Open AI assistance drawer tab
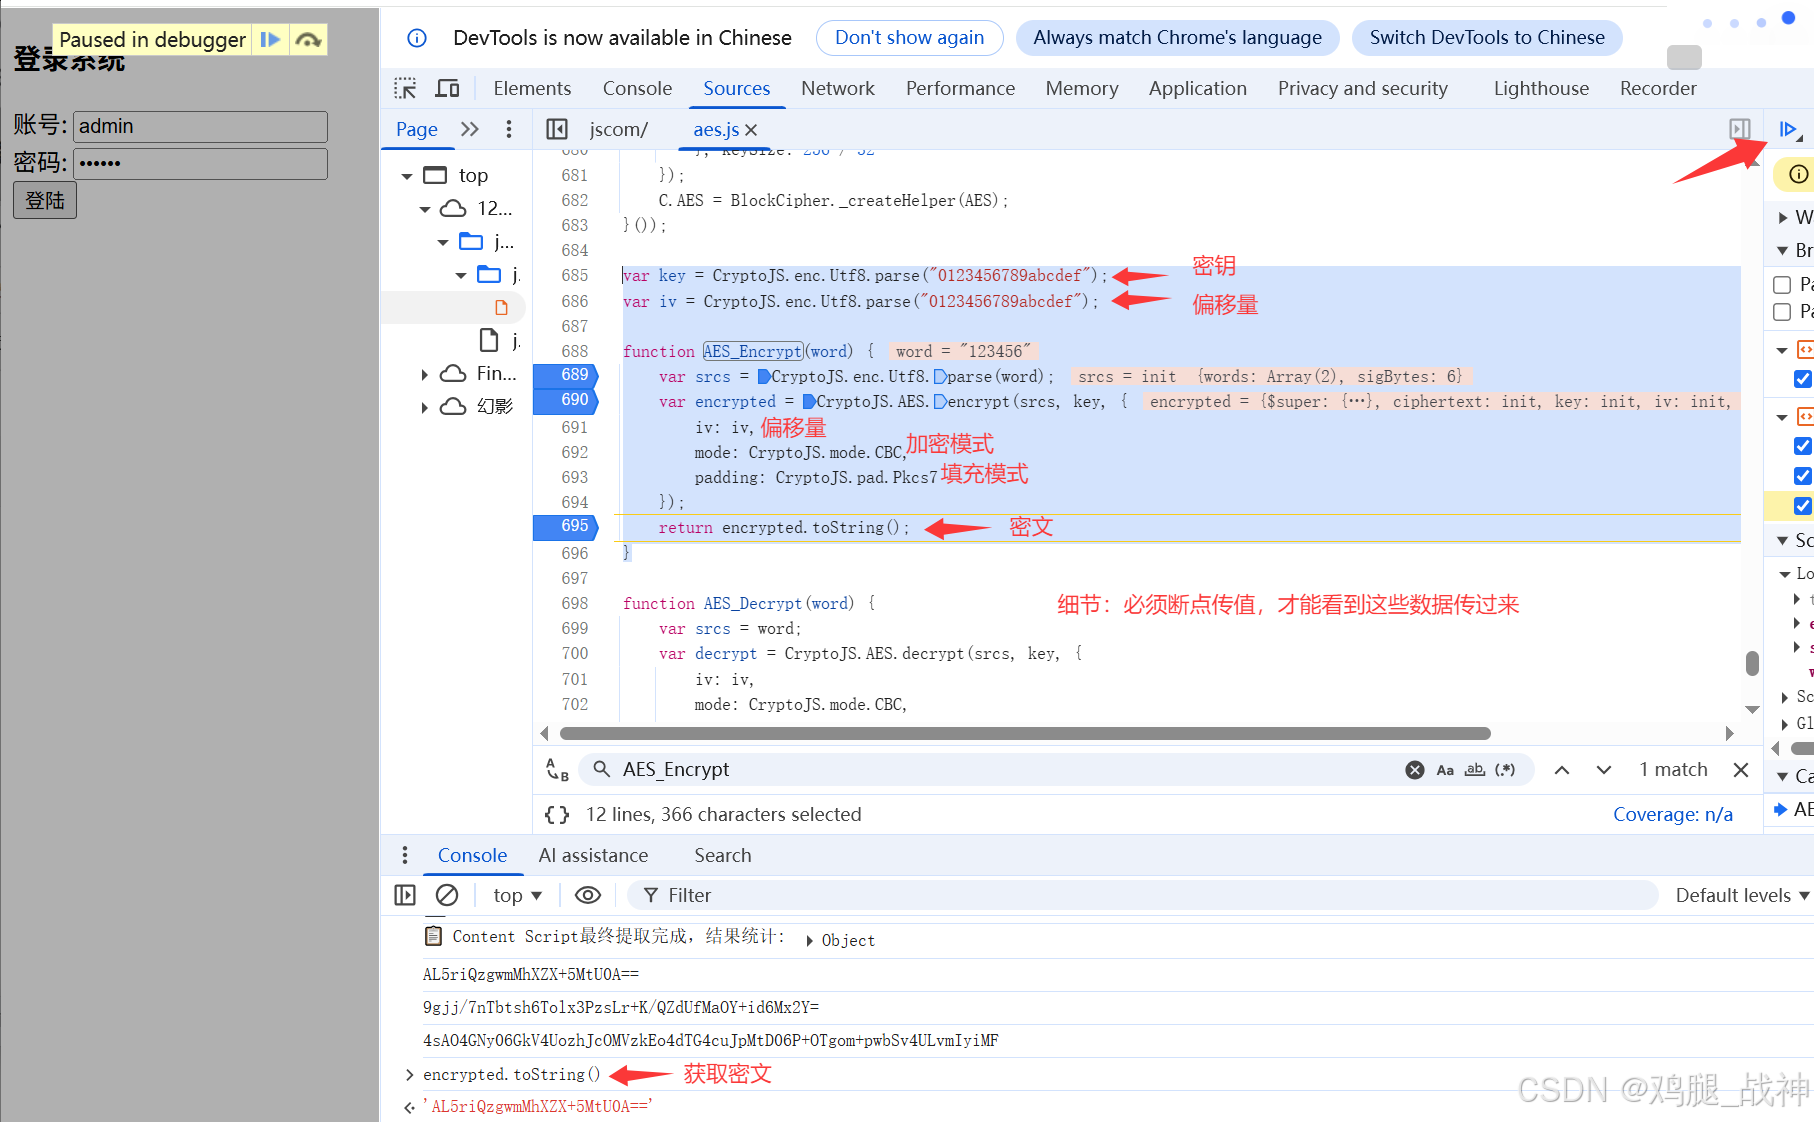 pos(593,855)
